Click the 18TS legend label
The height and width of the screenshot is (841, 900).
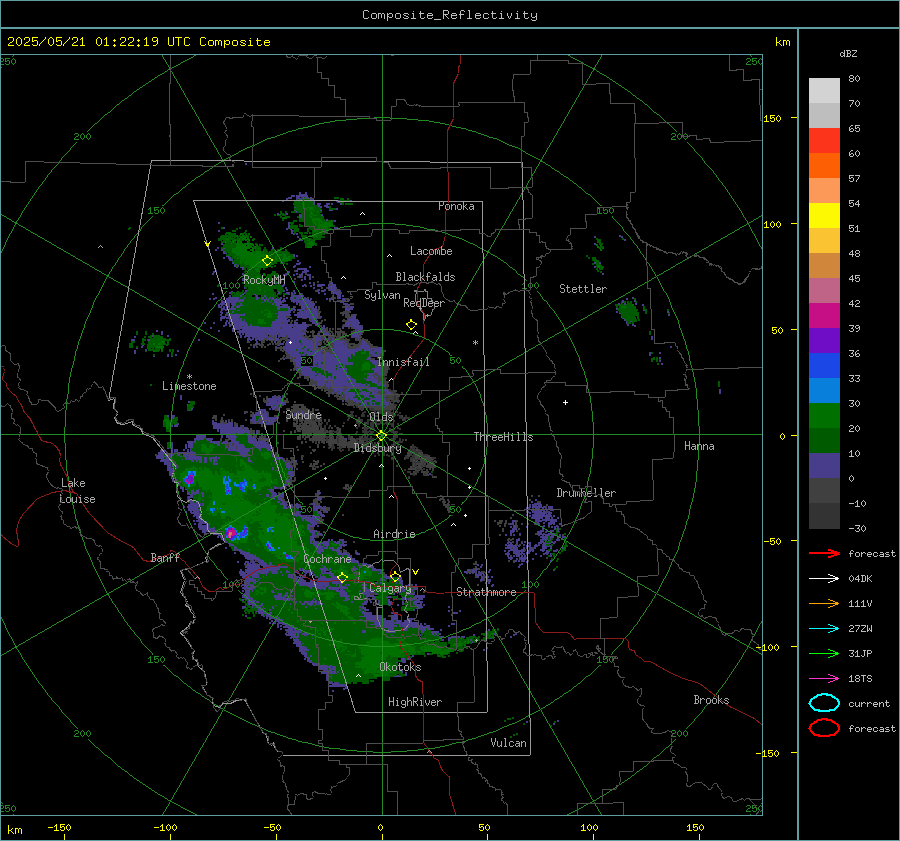pos(860,679)
